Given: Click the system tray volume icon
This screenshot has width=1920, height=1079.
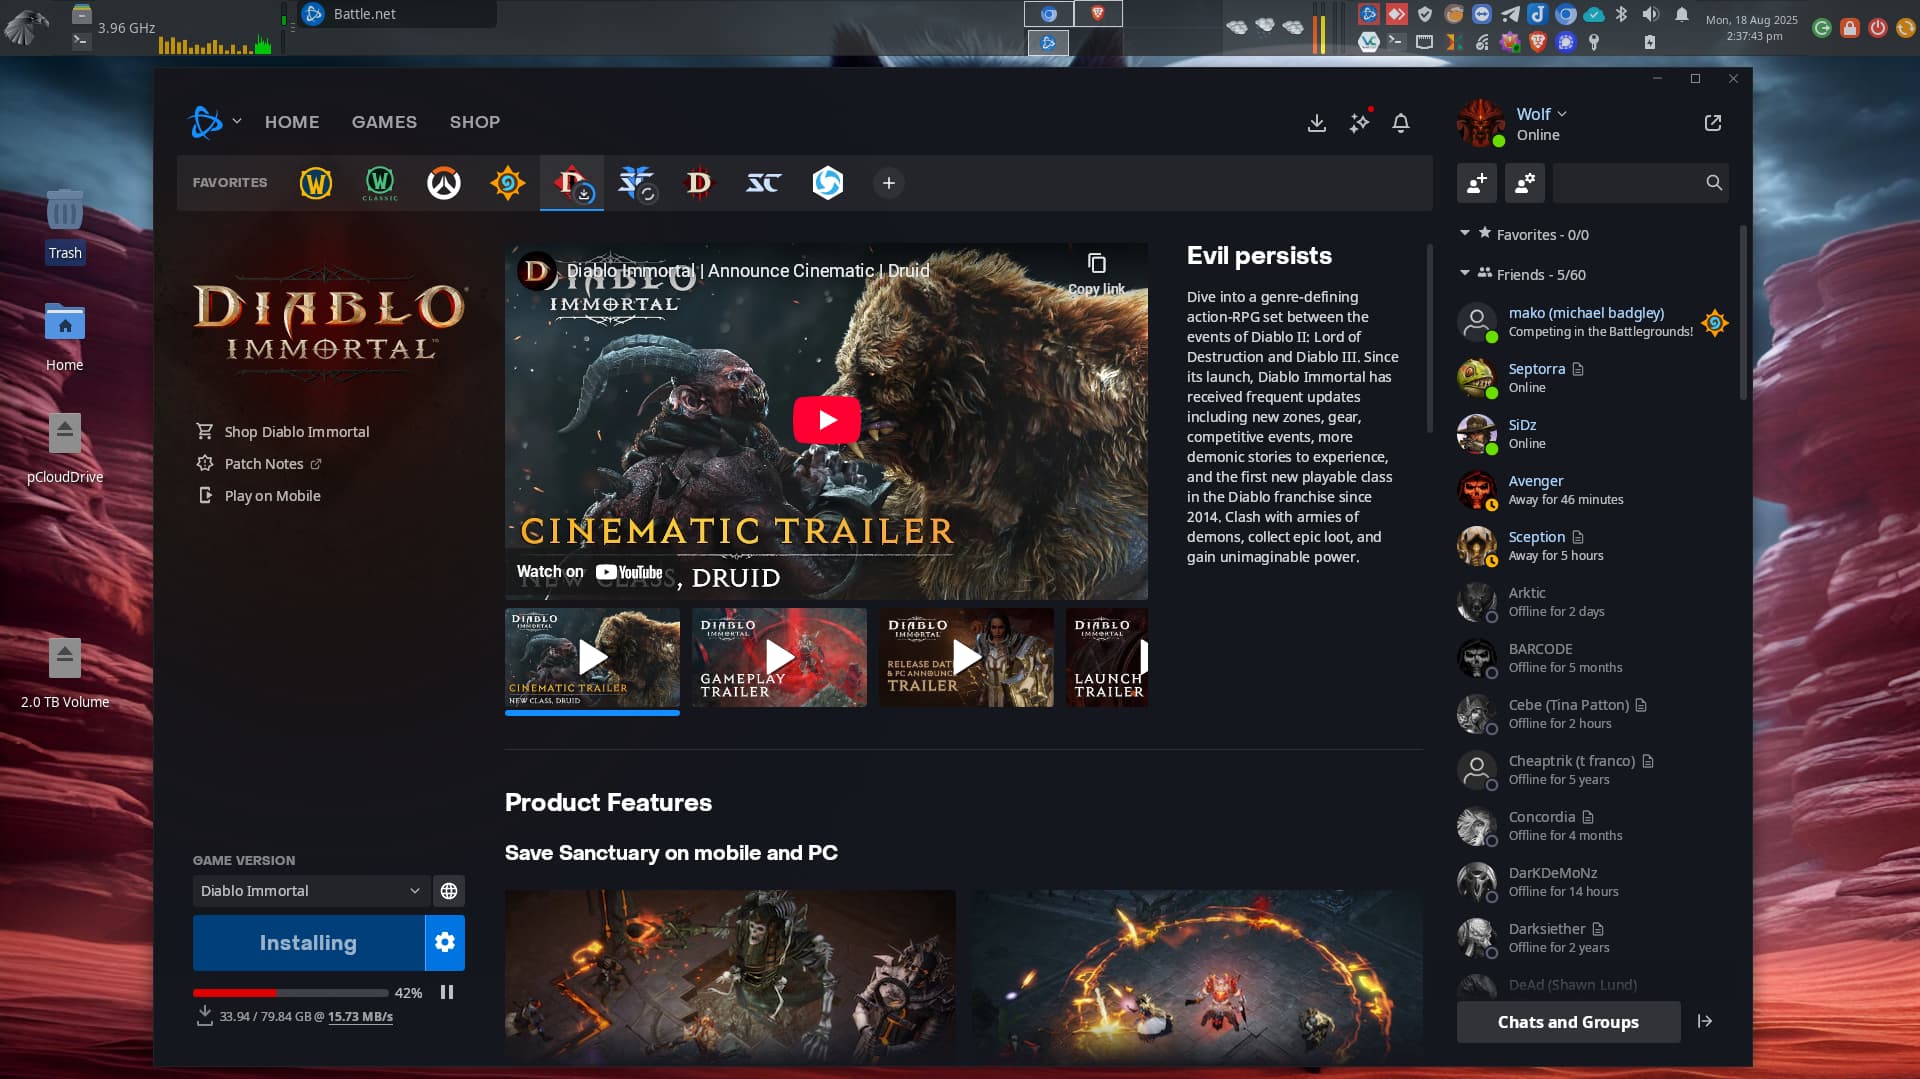Looking at the screenshot, I should 1651,14.
